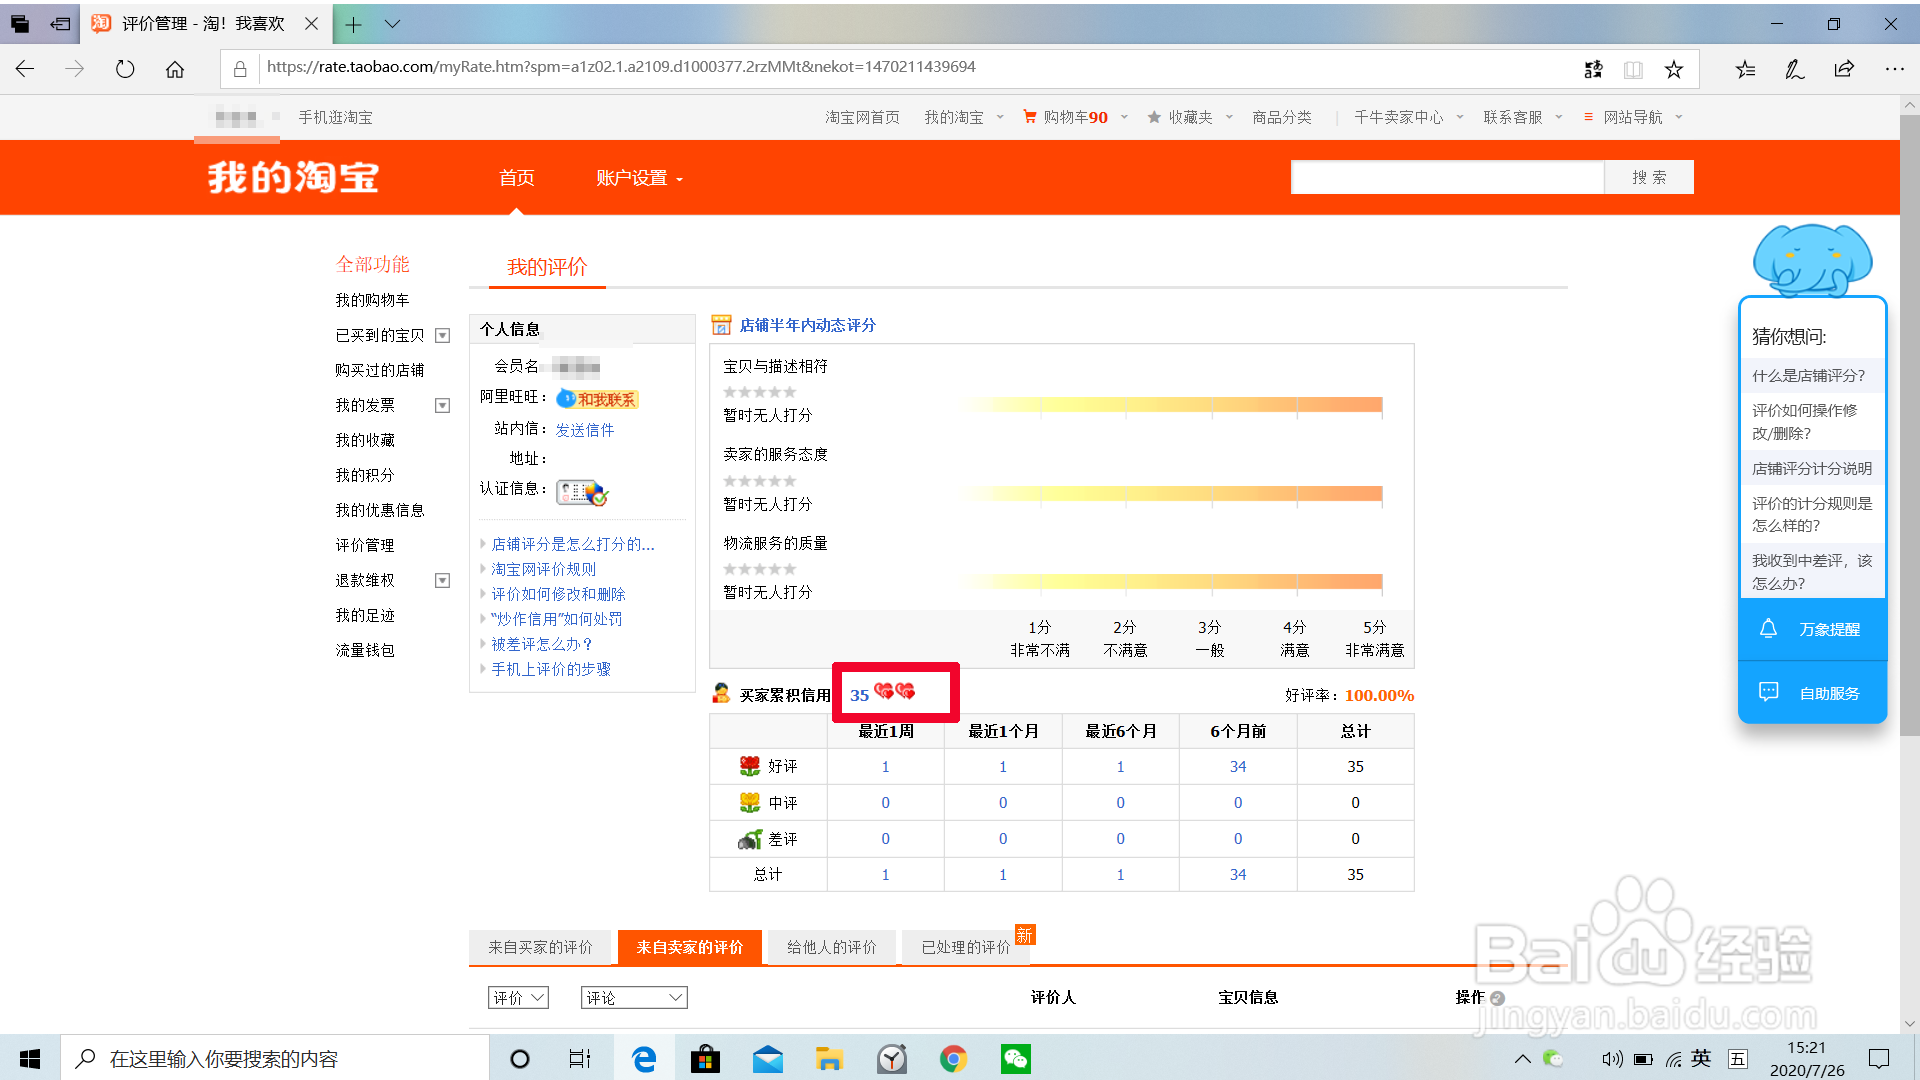This screenshot has height=1080, width=1920.
Task: Click the Taobao header search field
Action: pyautogui.click(x=1447, y=177)
